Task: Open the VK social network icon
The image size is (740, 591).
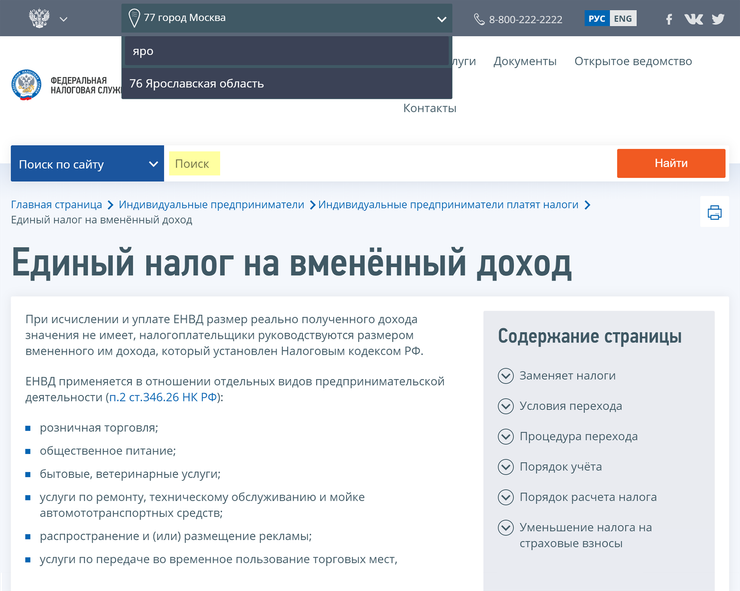Action: click(x=693, y=19)
